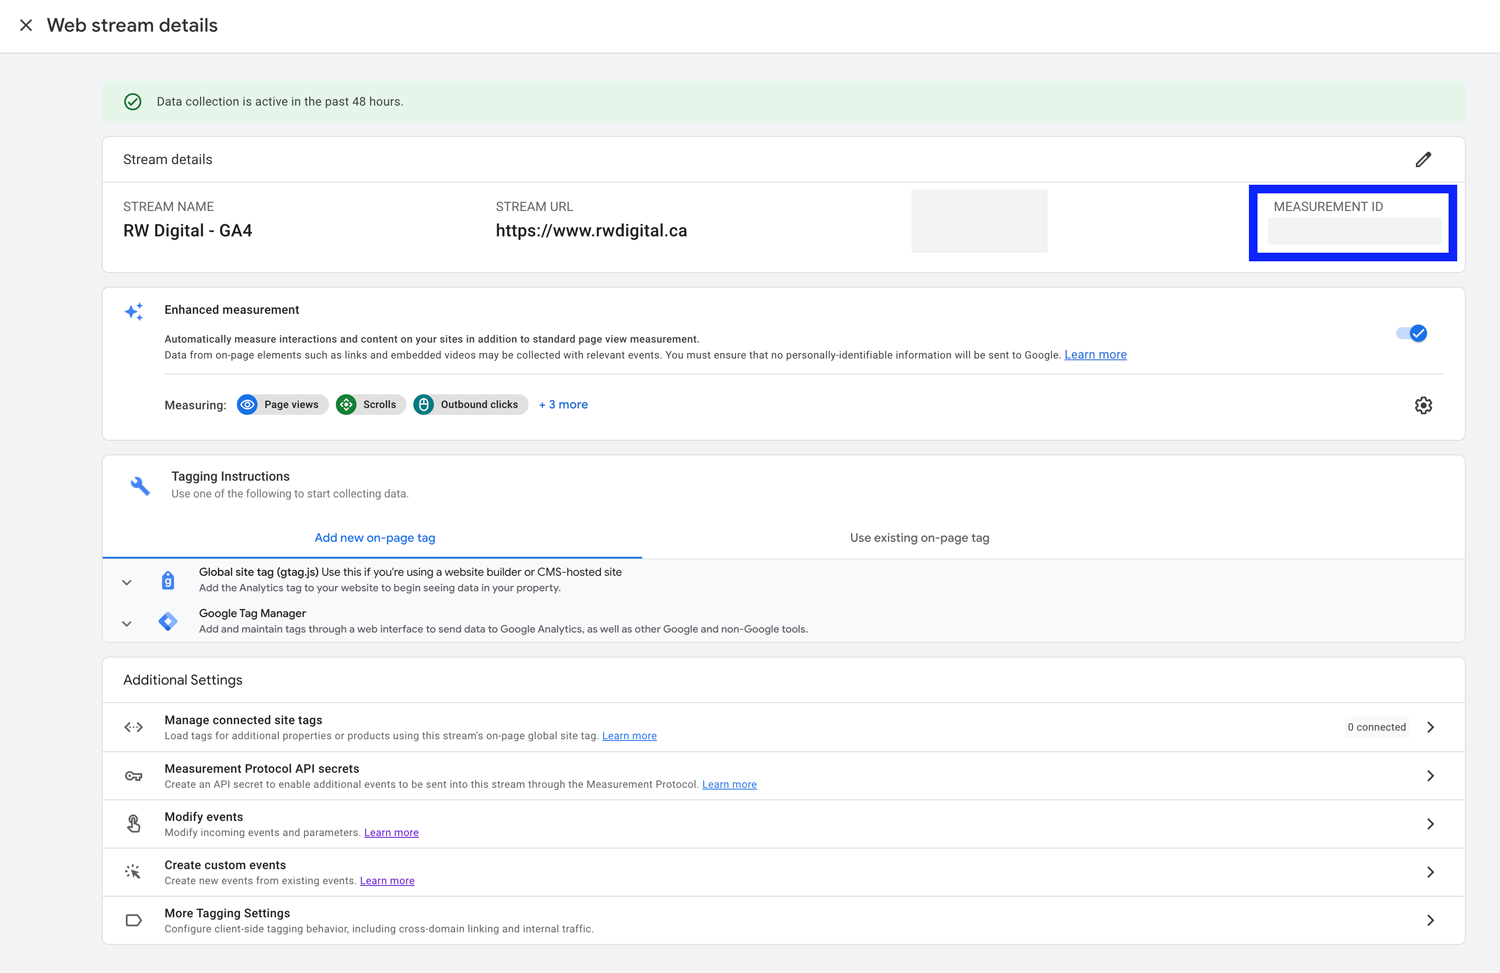Switch to Add new on-page tag tab
The height and width of the screenshot is (973, 1500).
click(375, 538)
